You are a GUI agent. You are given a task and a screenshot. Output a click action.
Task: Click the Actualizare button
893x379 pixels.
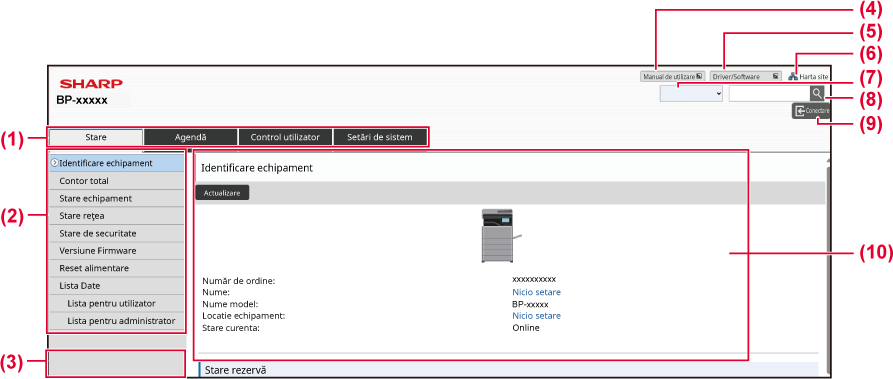[222, 193]
